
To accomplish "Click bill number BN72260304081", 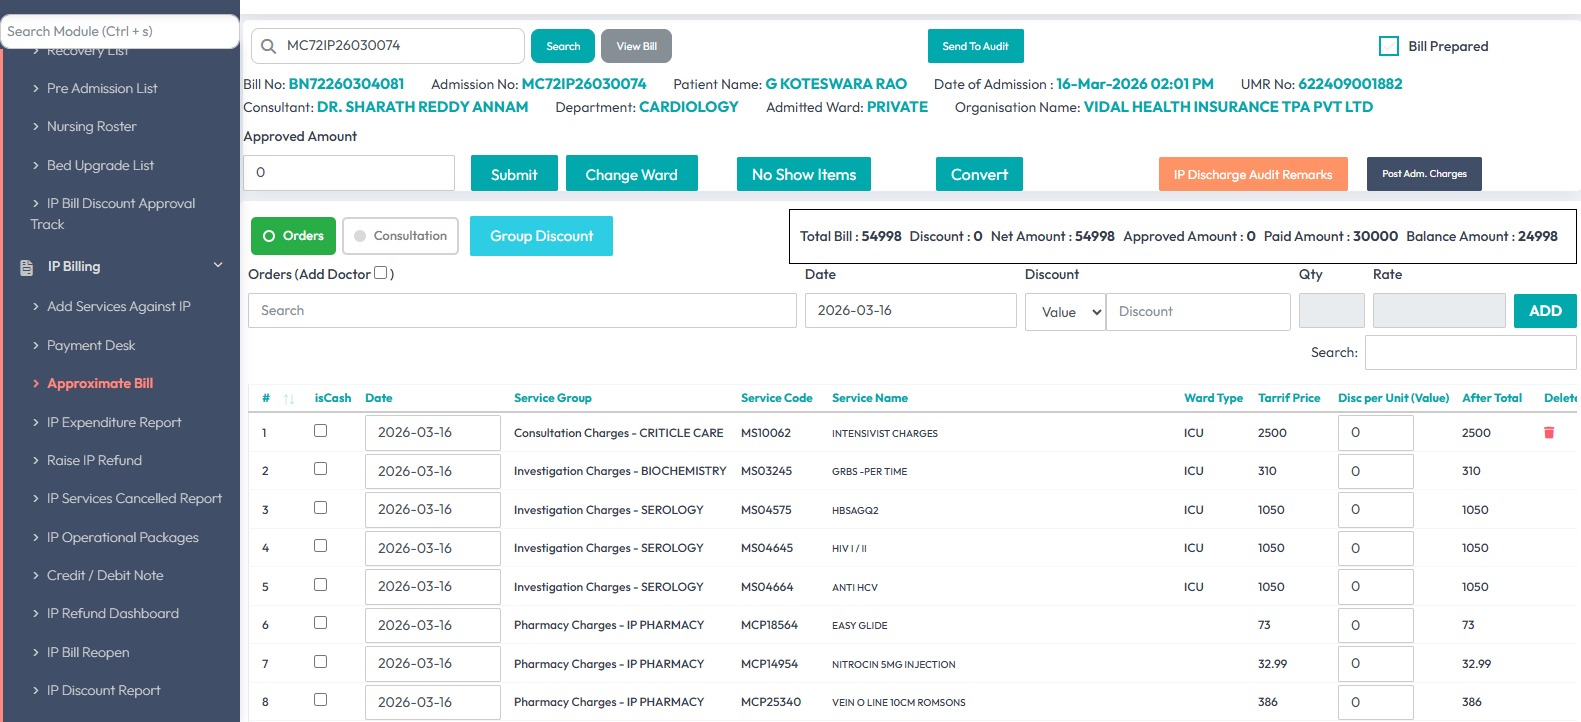I will coord(346,84).
